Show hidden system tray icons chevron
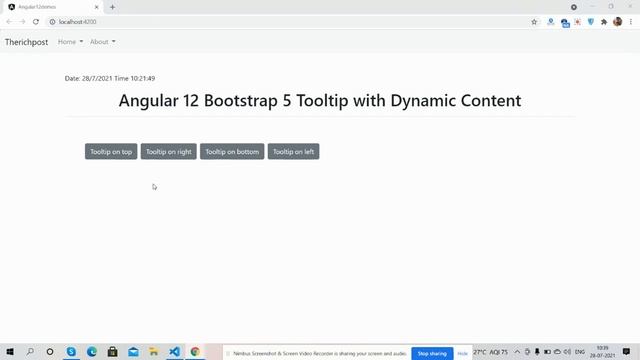Viewport: 640px width, 360px height. point(517,352)
